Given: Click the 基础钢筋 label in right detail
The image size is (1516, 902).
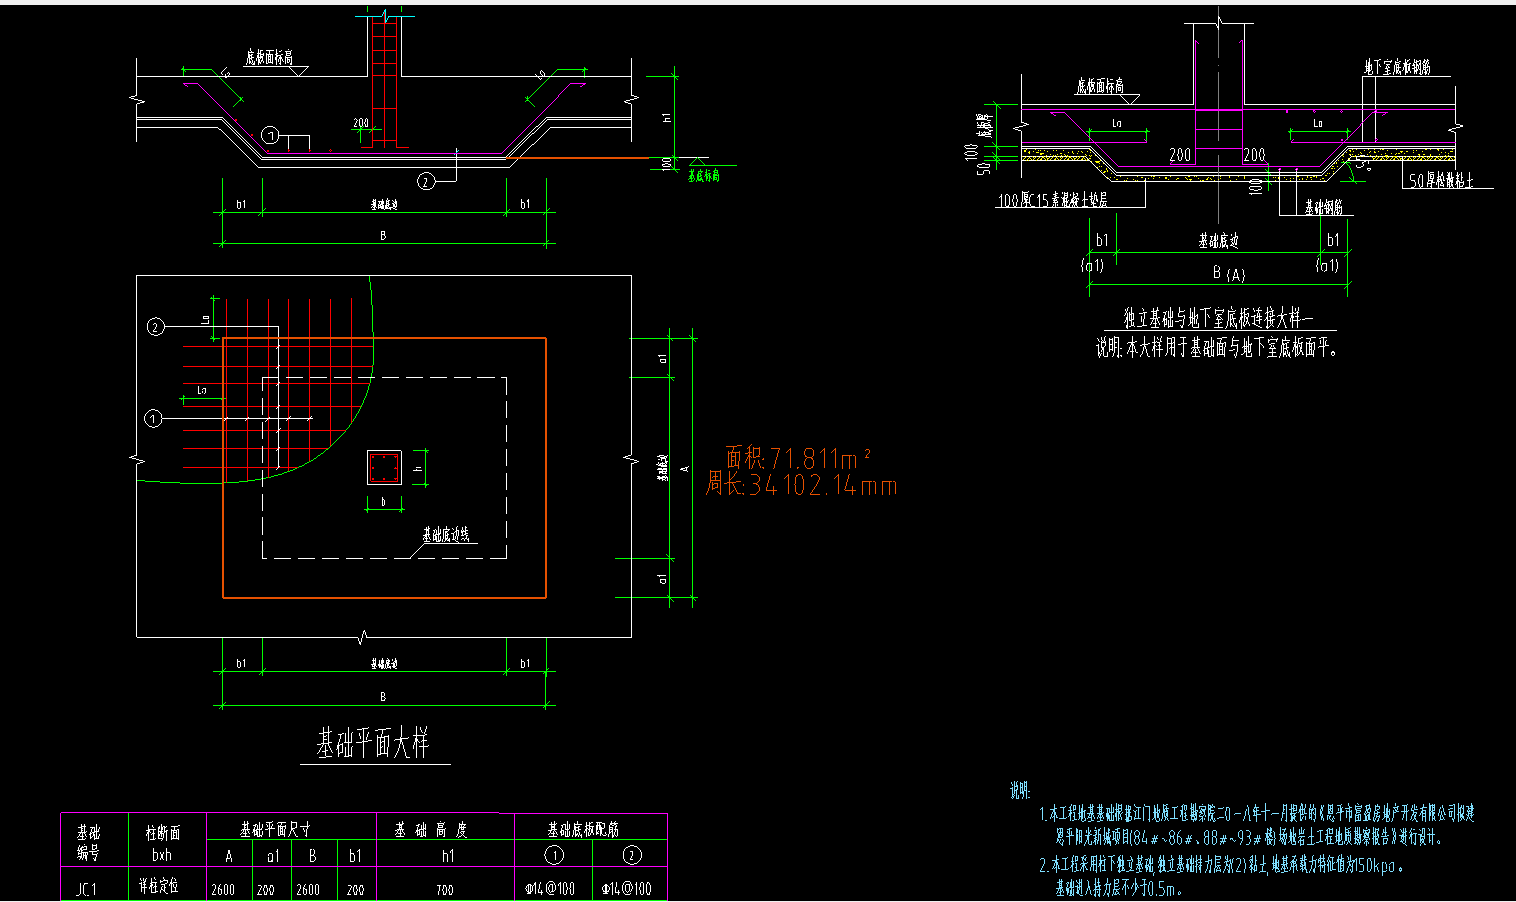Looking at the screenshot, I should 1323,208.
